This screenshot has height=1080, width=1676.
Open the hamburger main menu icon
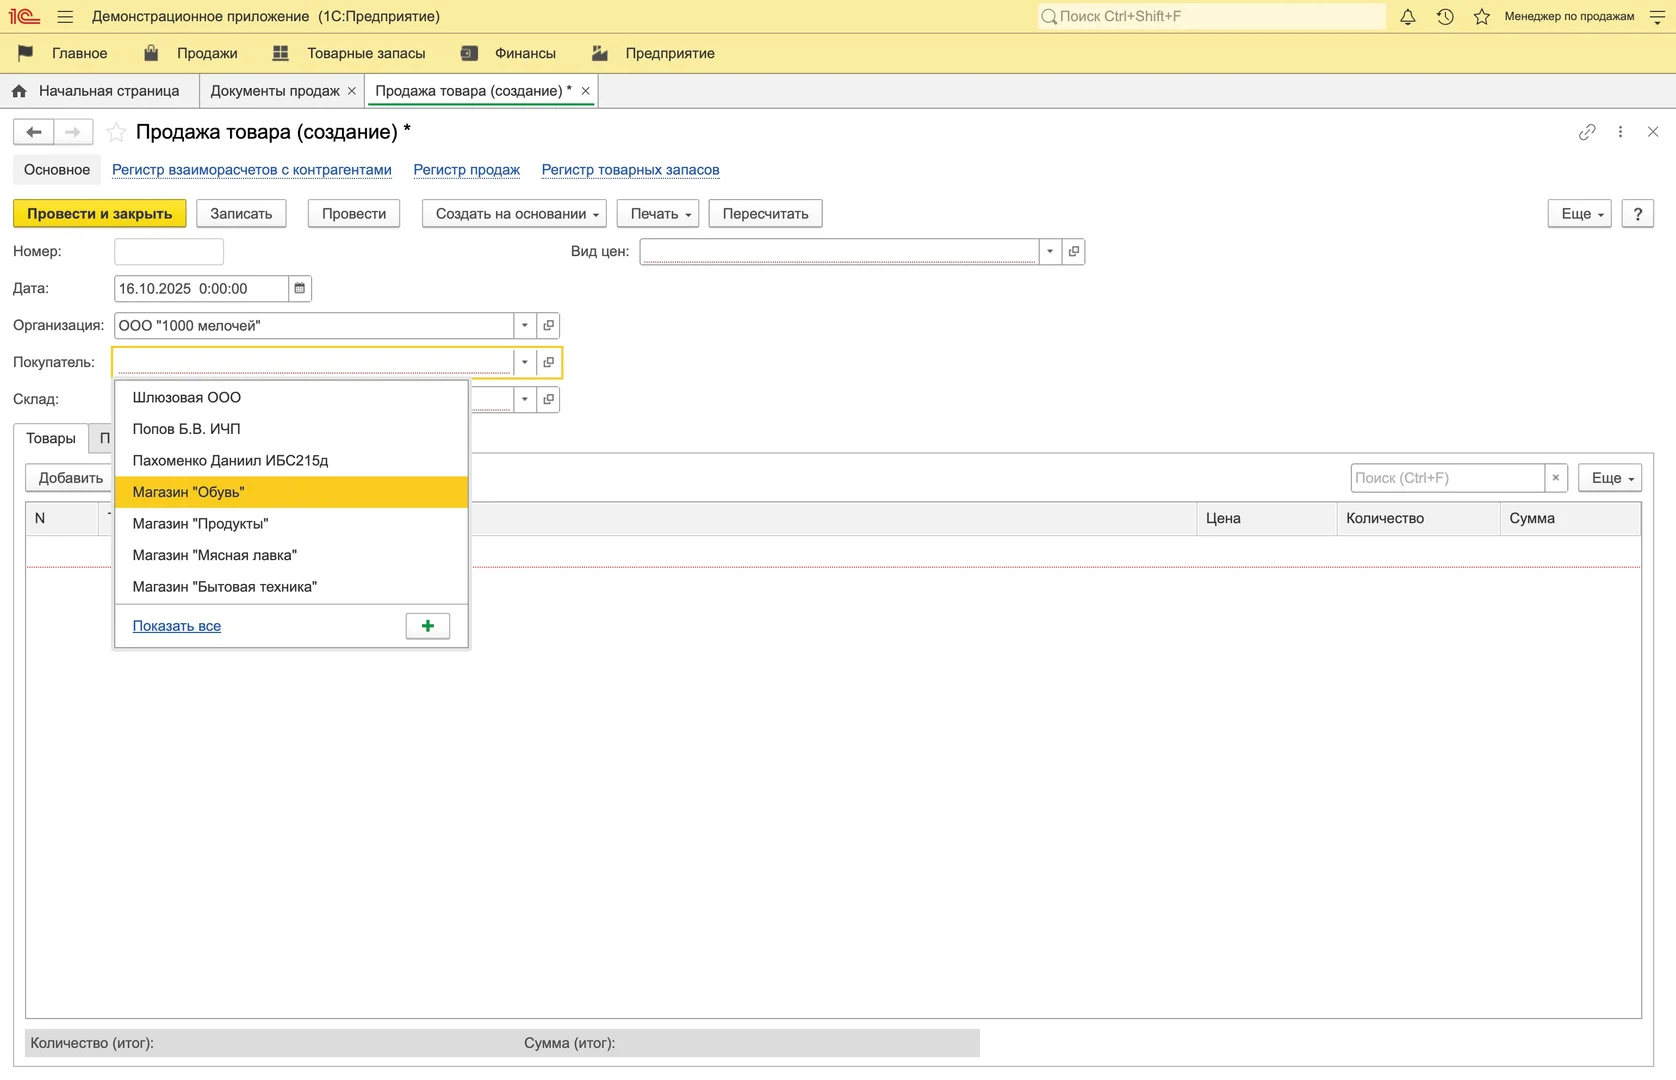65,16
